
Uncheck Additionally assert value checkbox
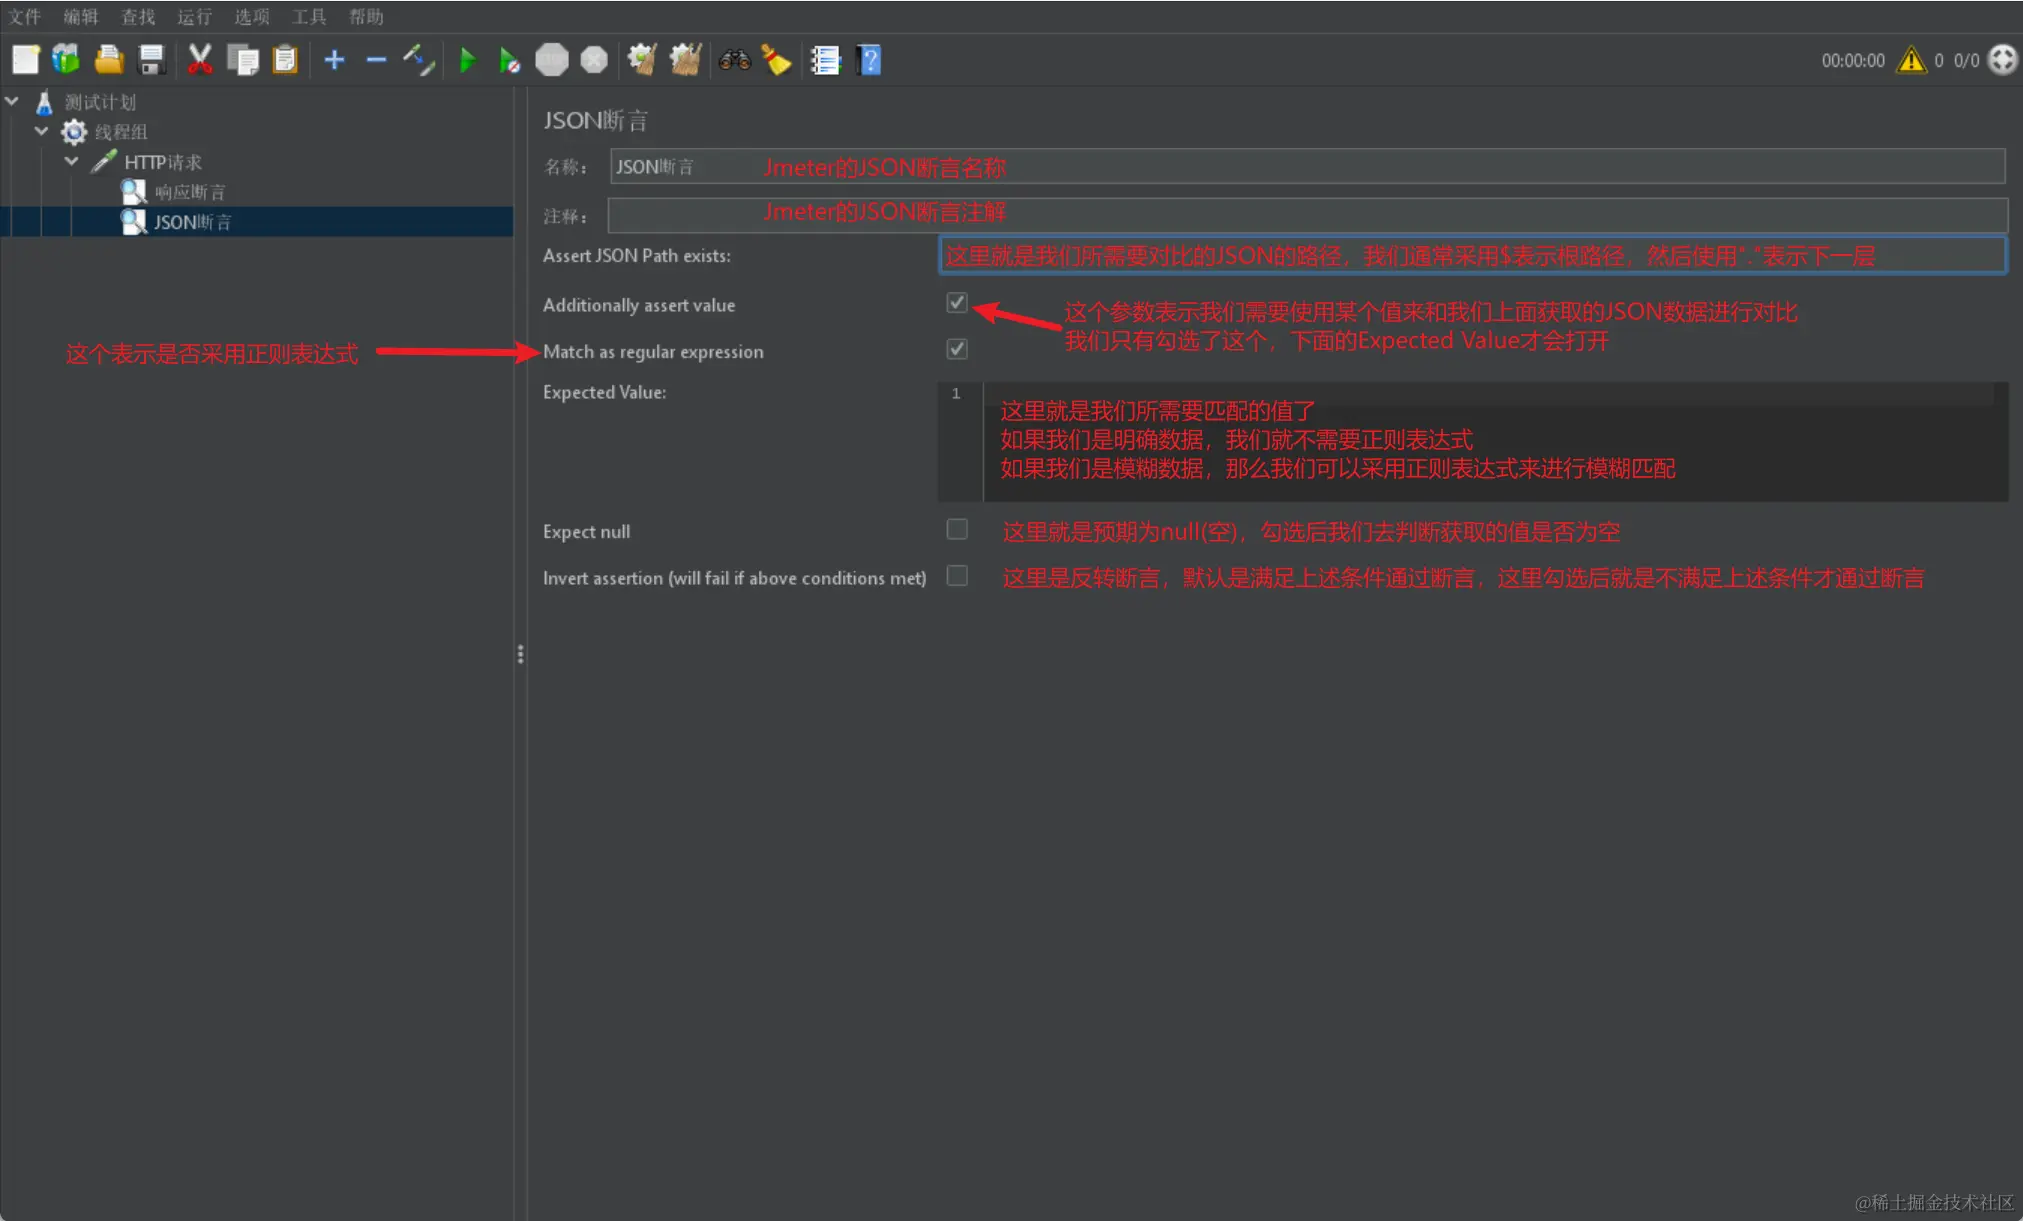click(957, 303)
